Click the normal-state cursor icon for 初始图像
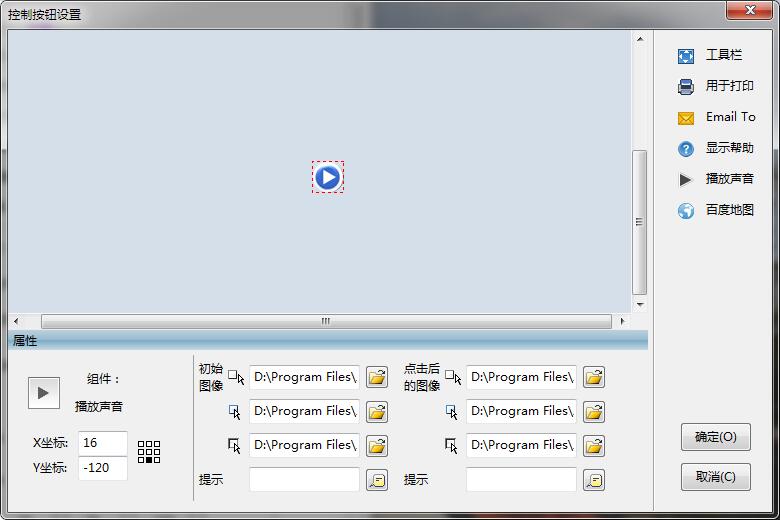Viewport: 780px width, 520px height. [x=236, y=377]
